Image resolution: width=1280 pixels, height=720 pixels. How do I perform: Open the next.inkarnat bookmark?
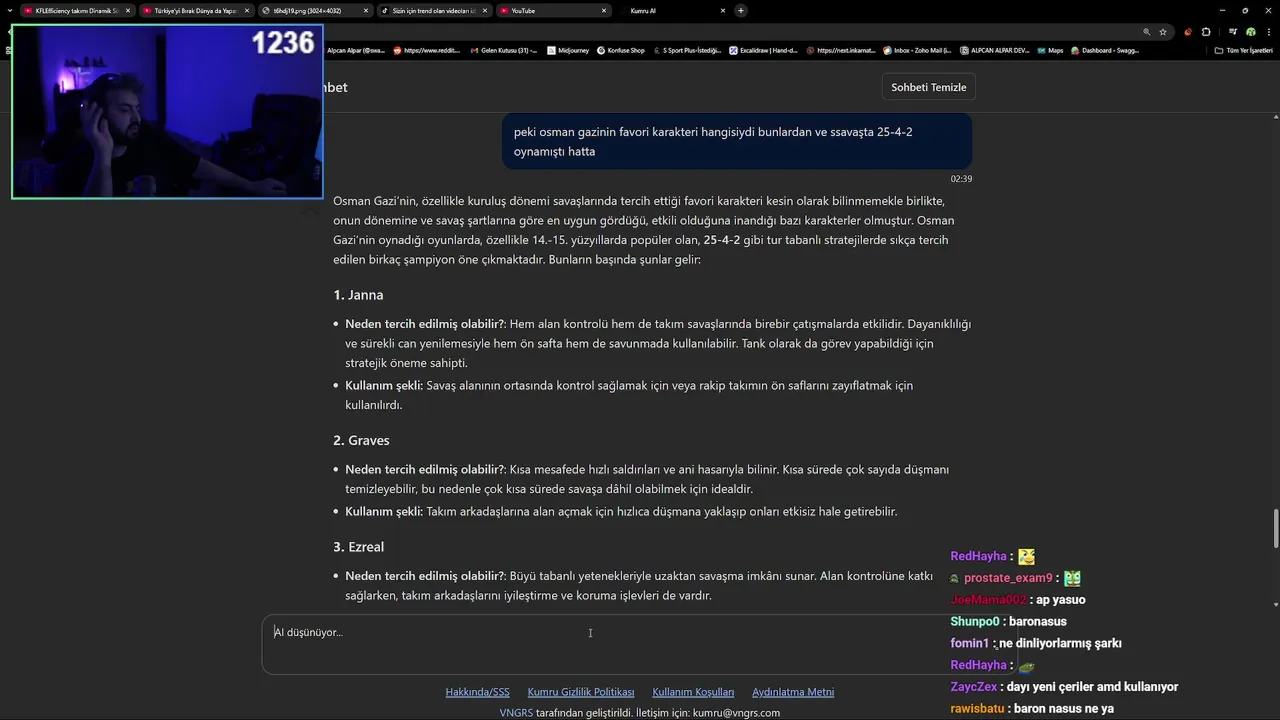point(841,50)
